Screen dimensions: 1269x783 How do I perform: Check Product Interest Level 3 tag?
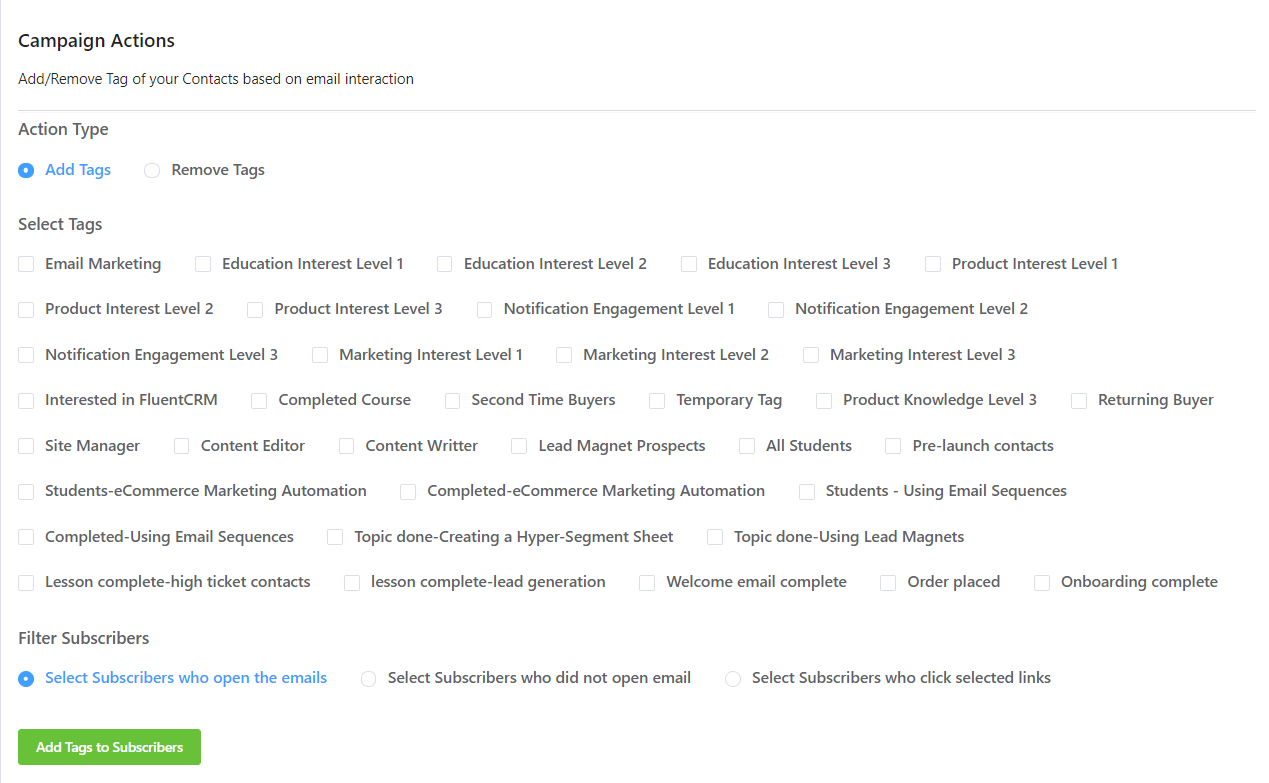255,310
